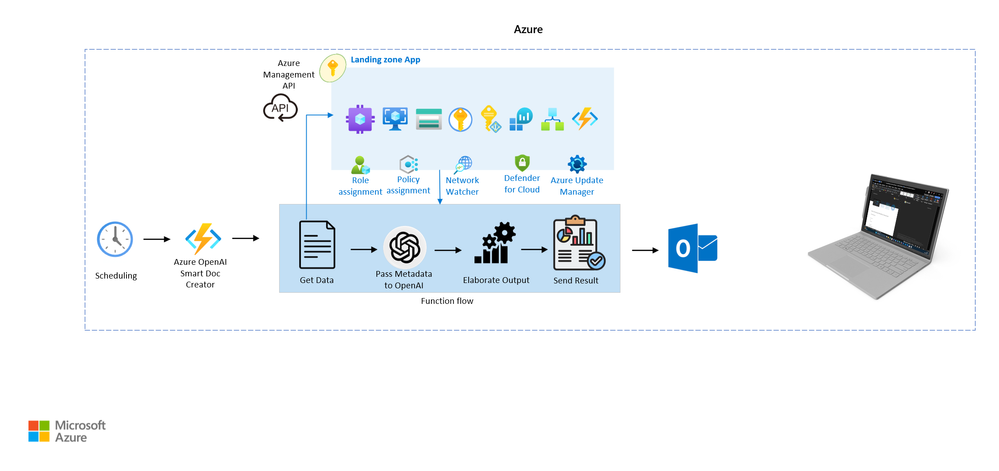
Task: Click the "Landing zone App" label
Action: 385,60
